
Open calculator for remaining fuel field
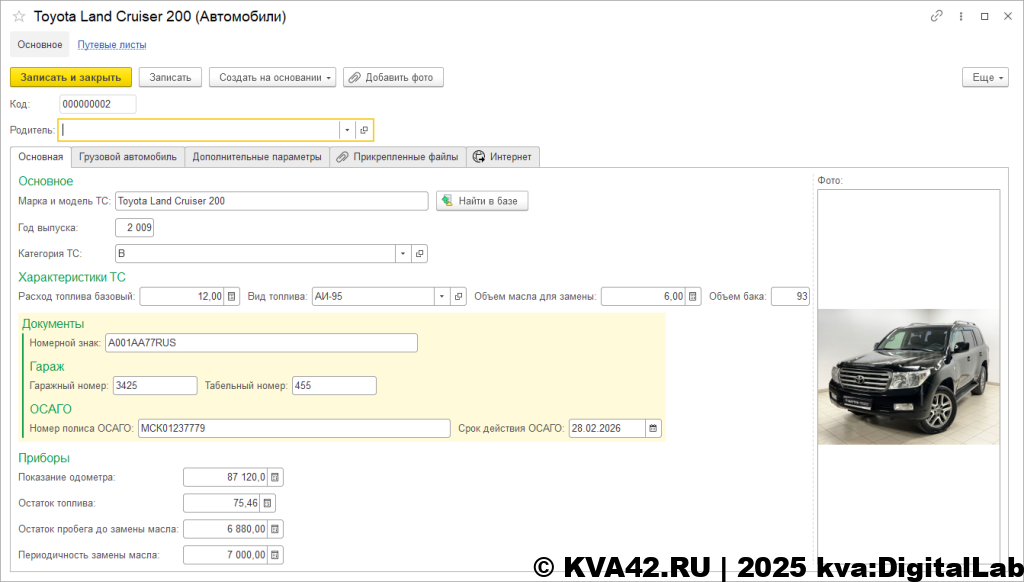coord(267,503)
